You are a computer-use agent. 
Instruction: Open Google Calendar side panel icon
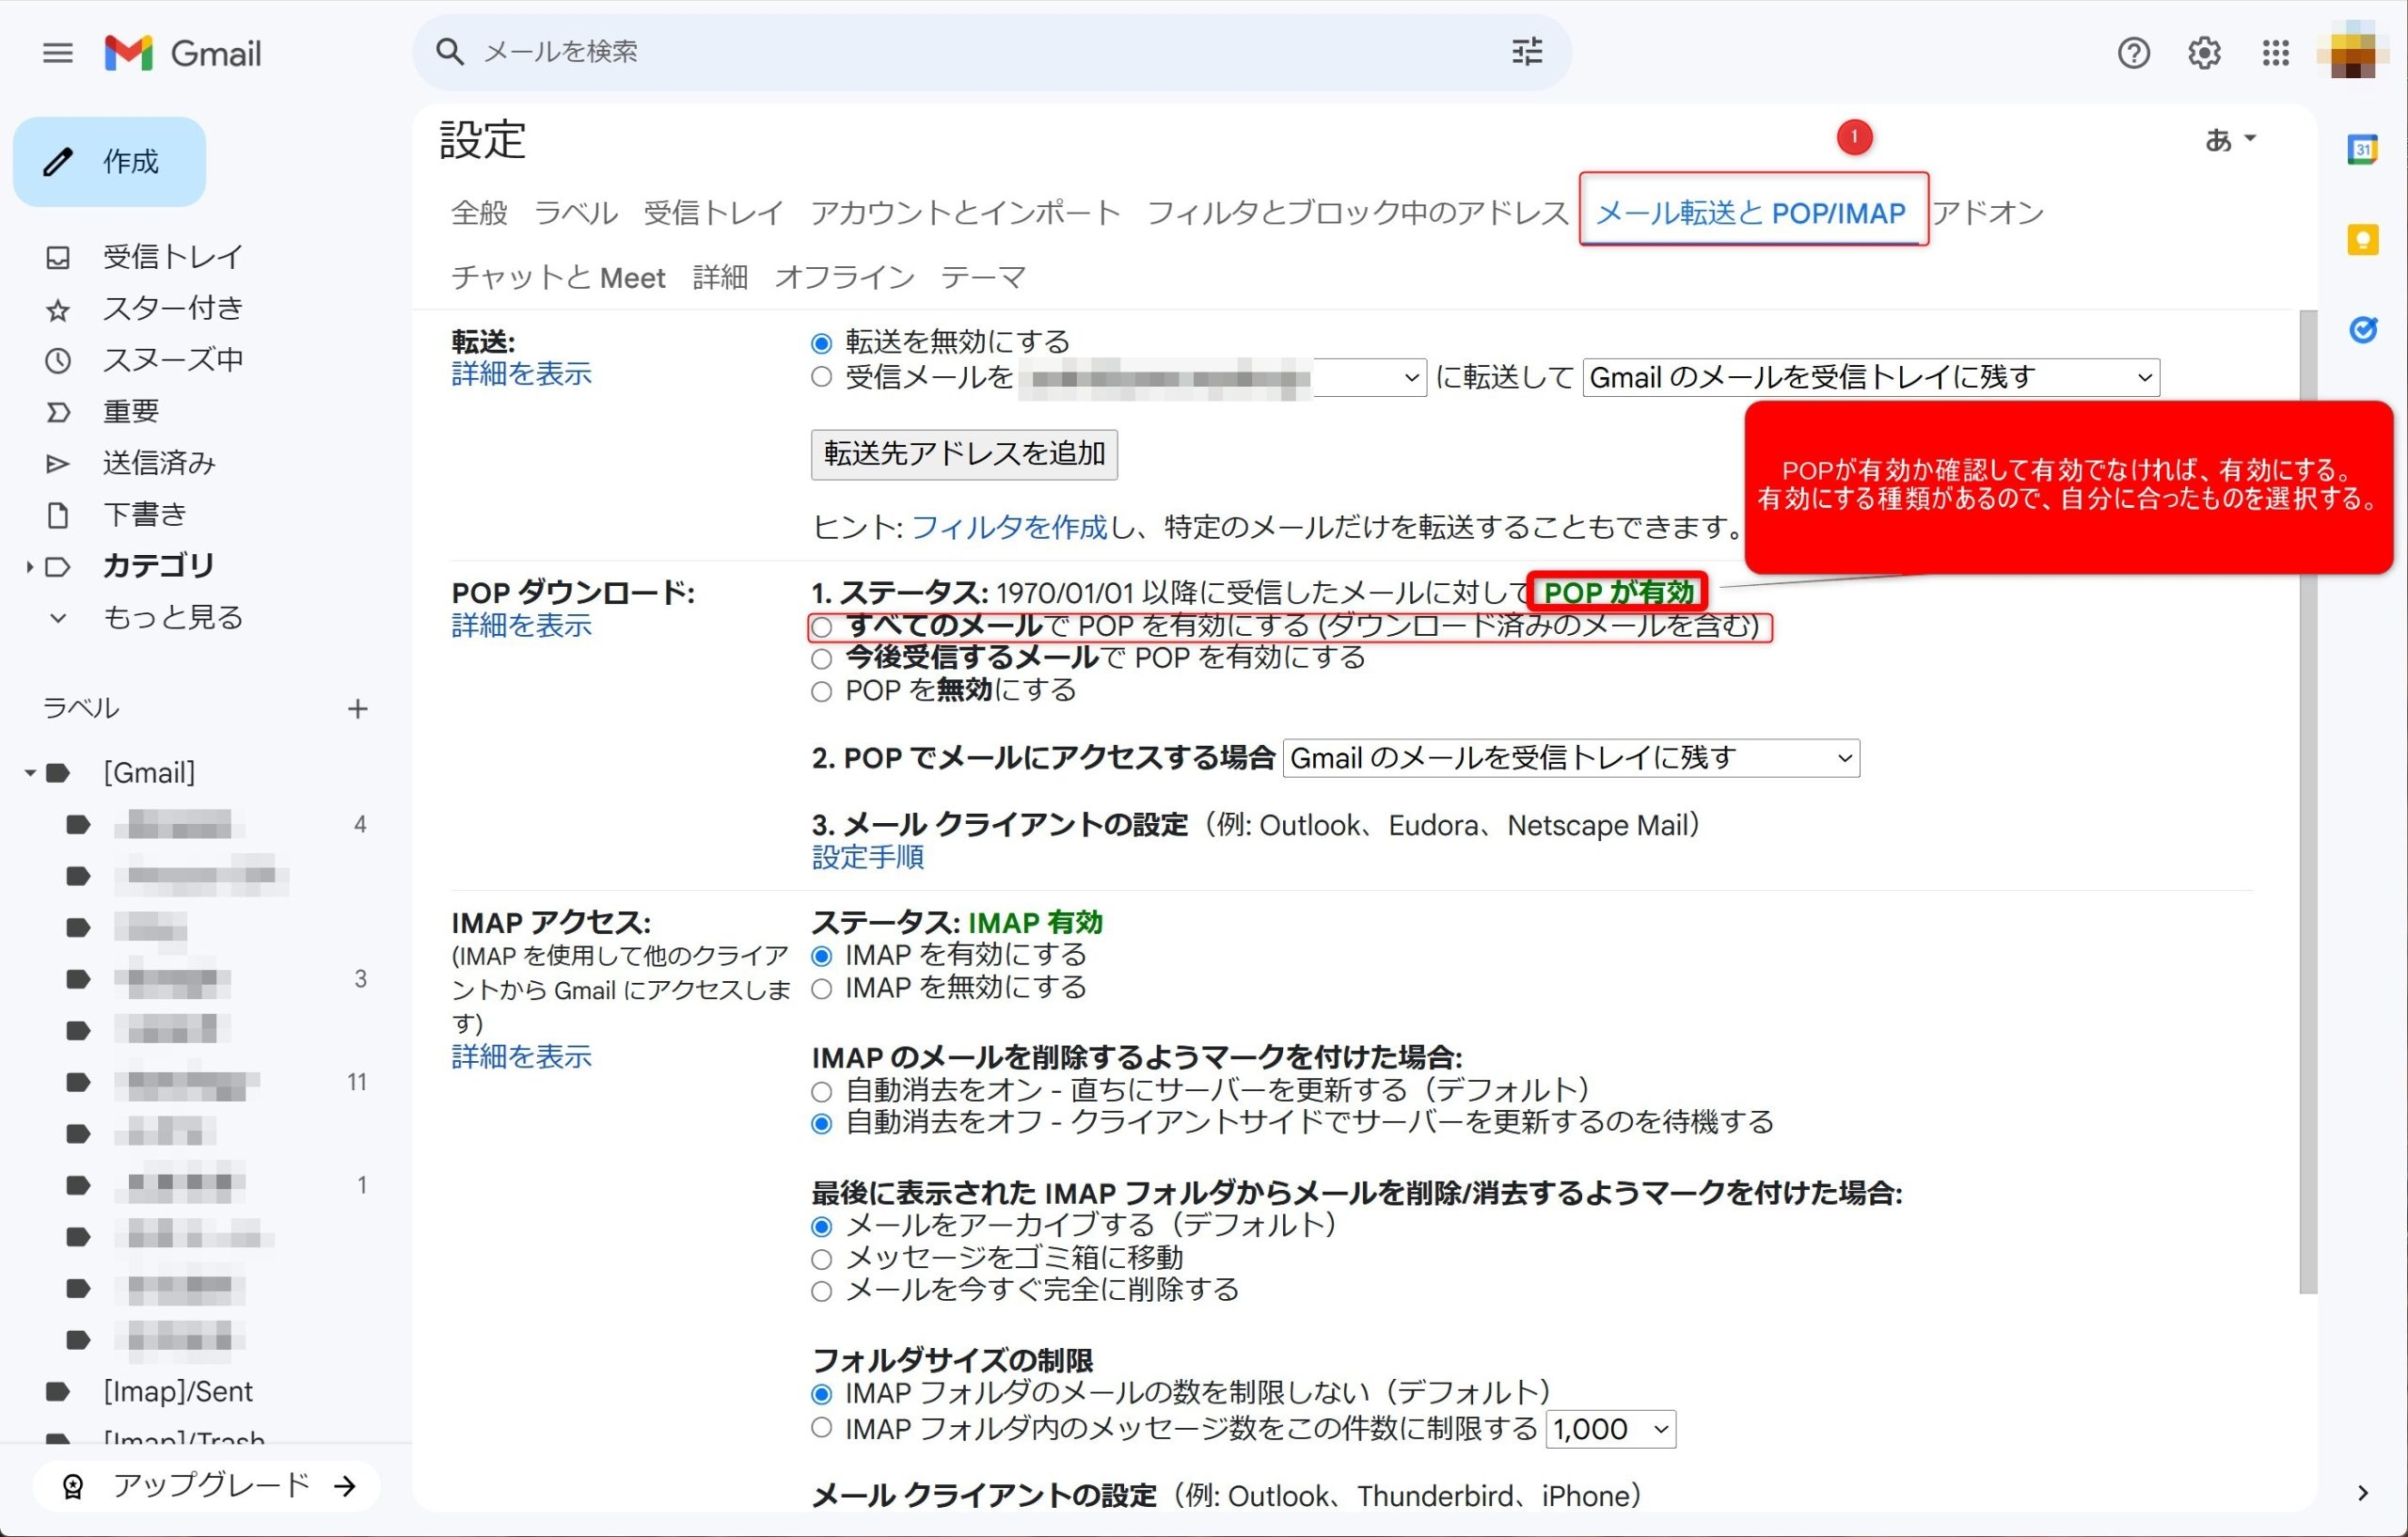[2362, 150]
